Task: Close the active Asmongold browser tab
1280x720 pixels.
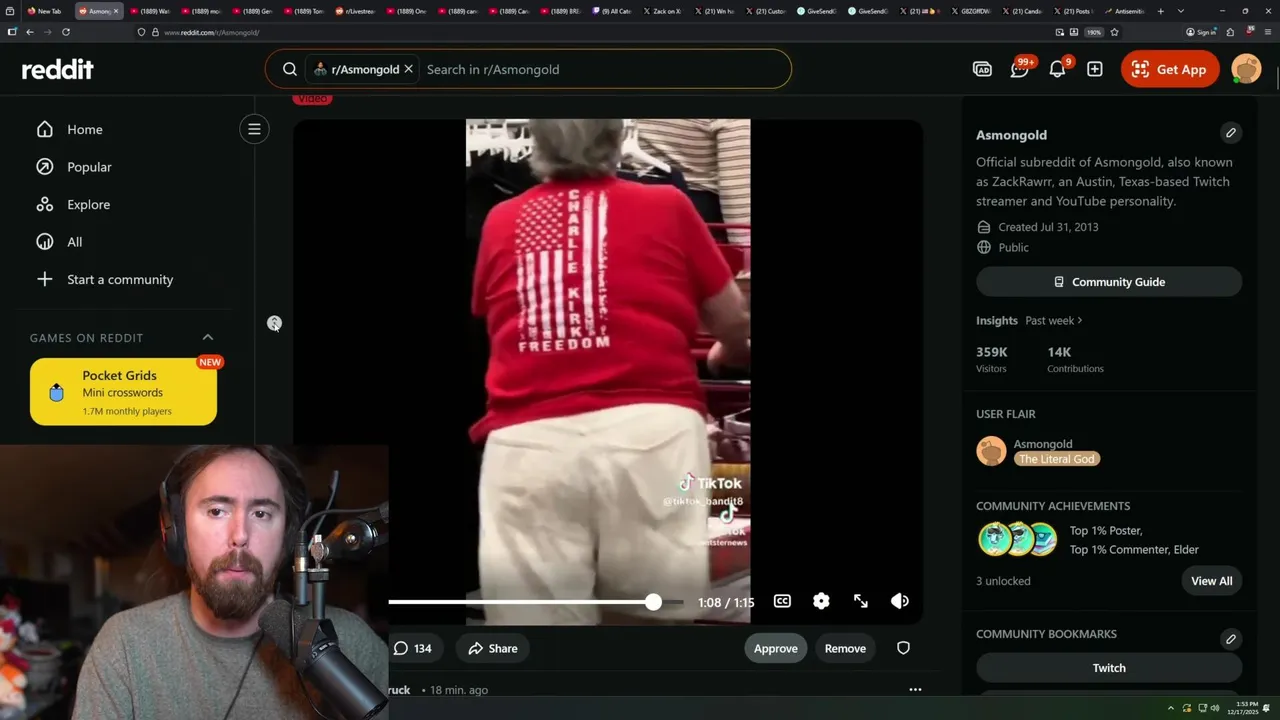Action: (x=116, y=11)
